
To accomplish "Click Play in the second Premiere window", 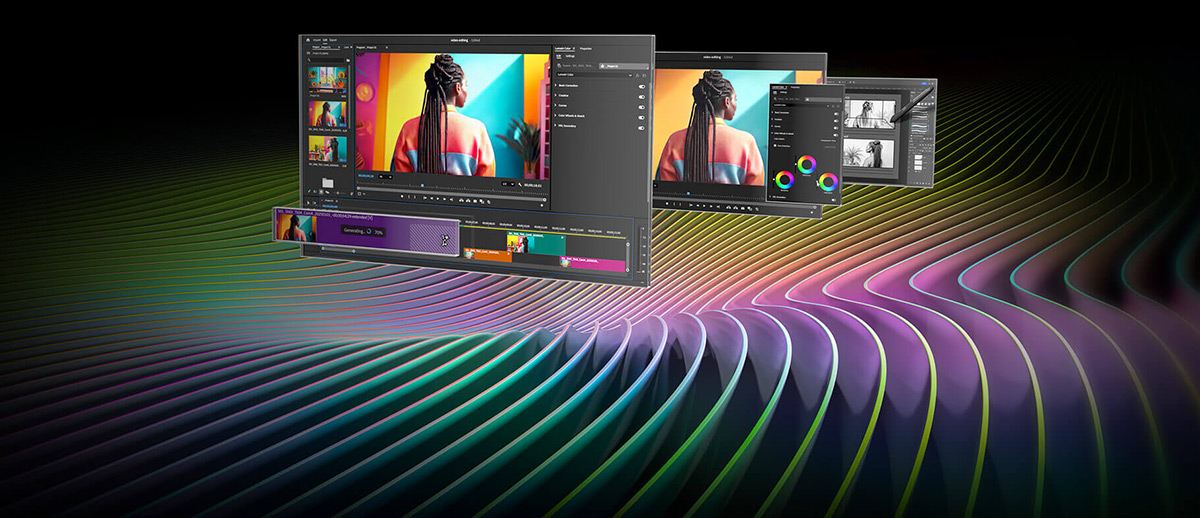I will coord(704,206).
